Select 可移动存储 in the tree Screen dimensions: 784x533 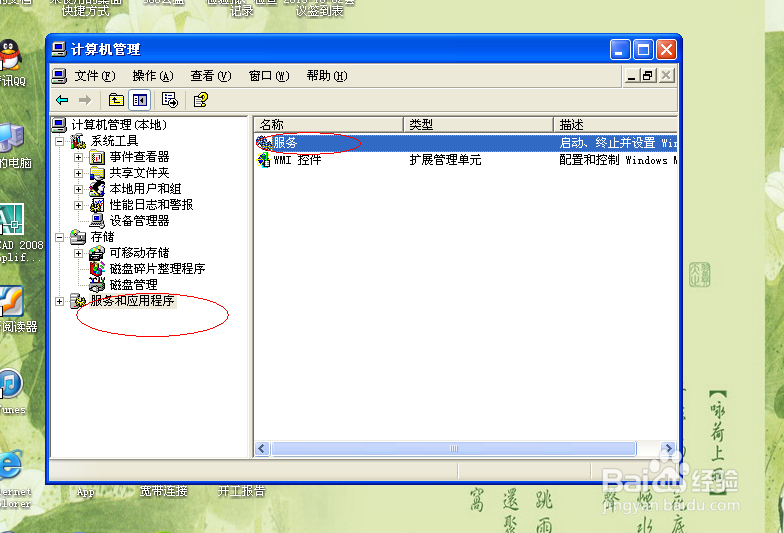tap(139, 253)
